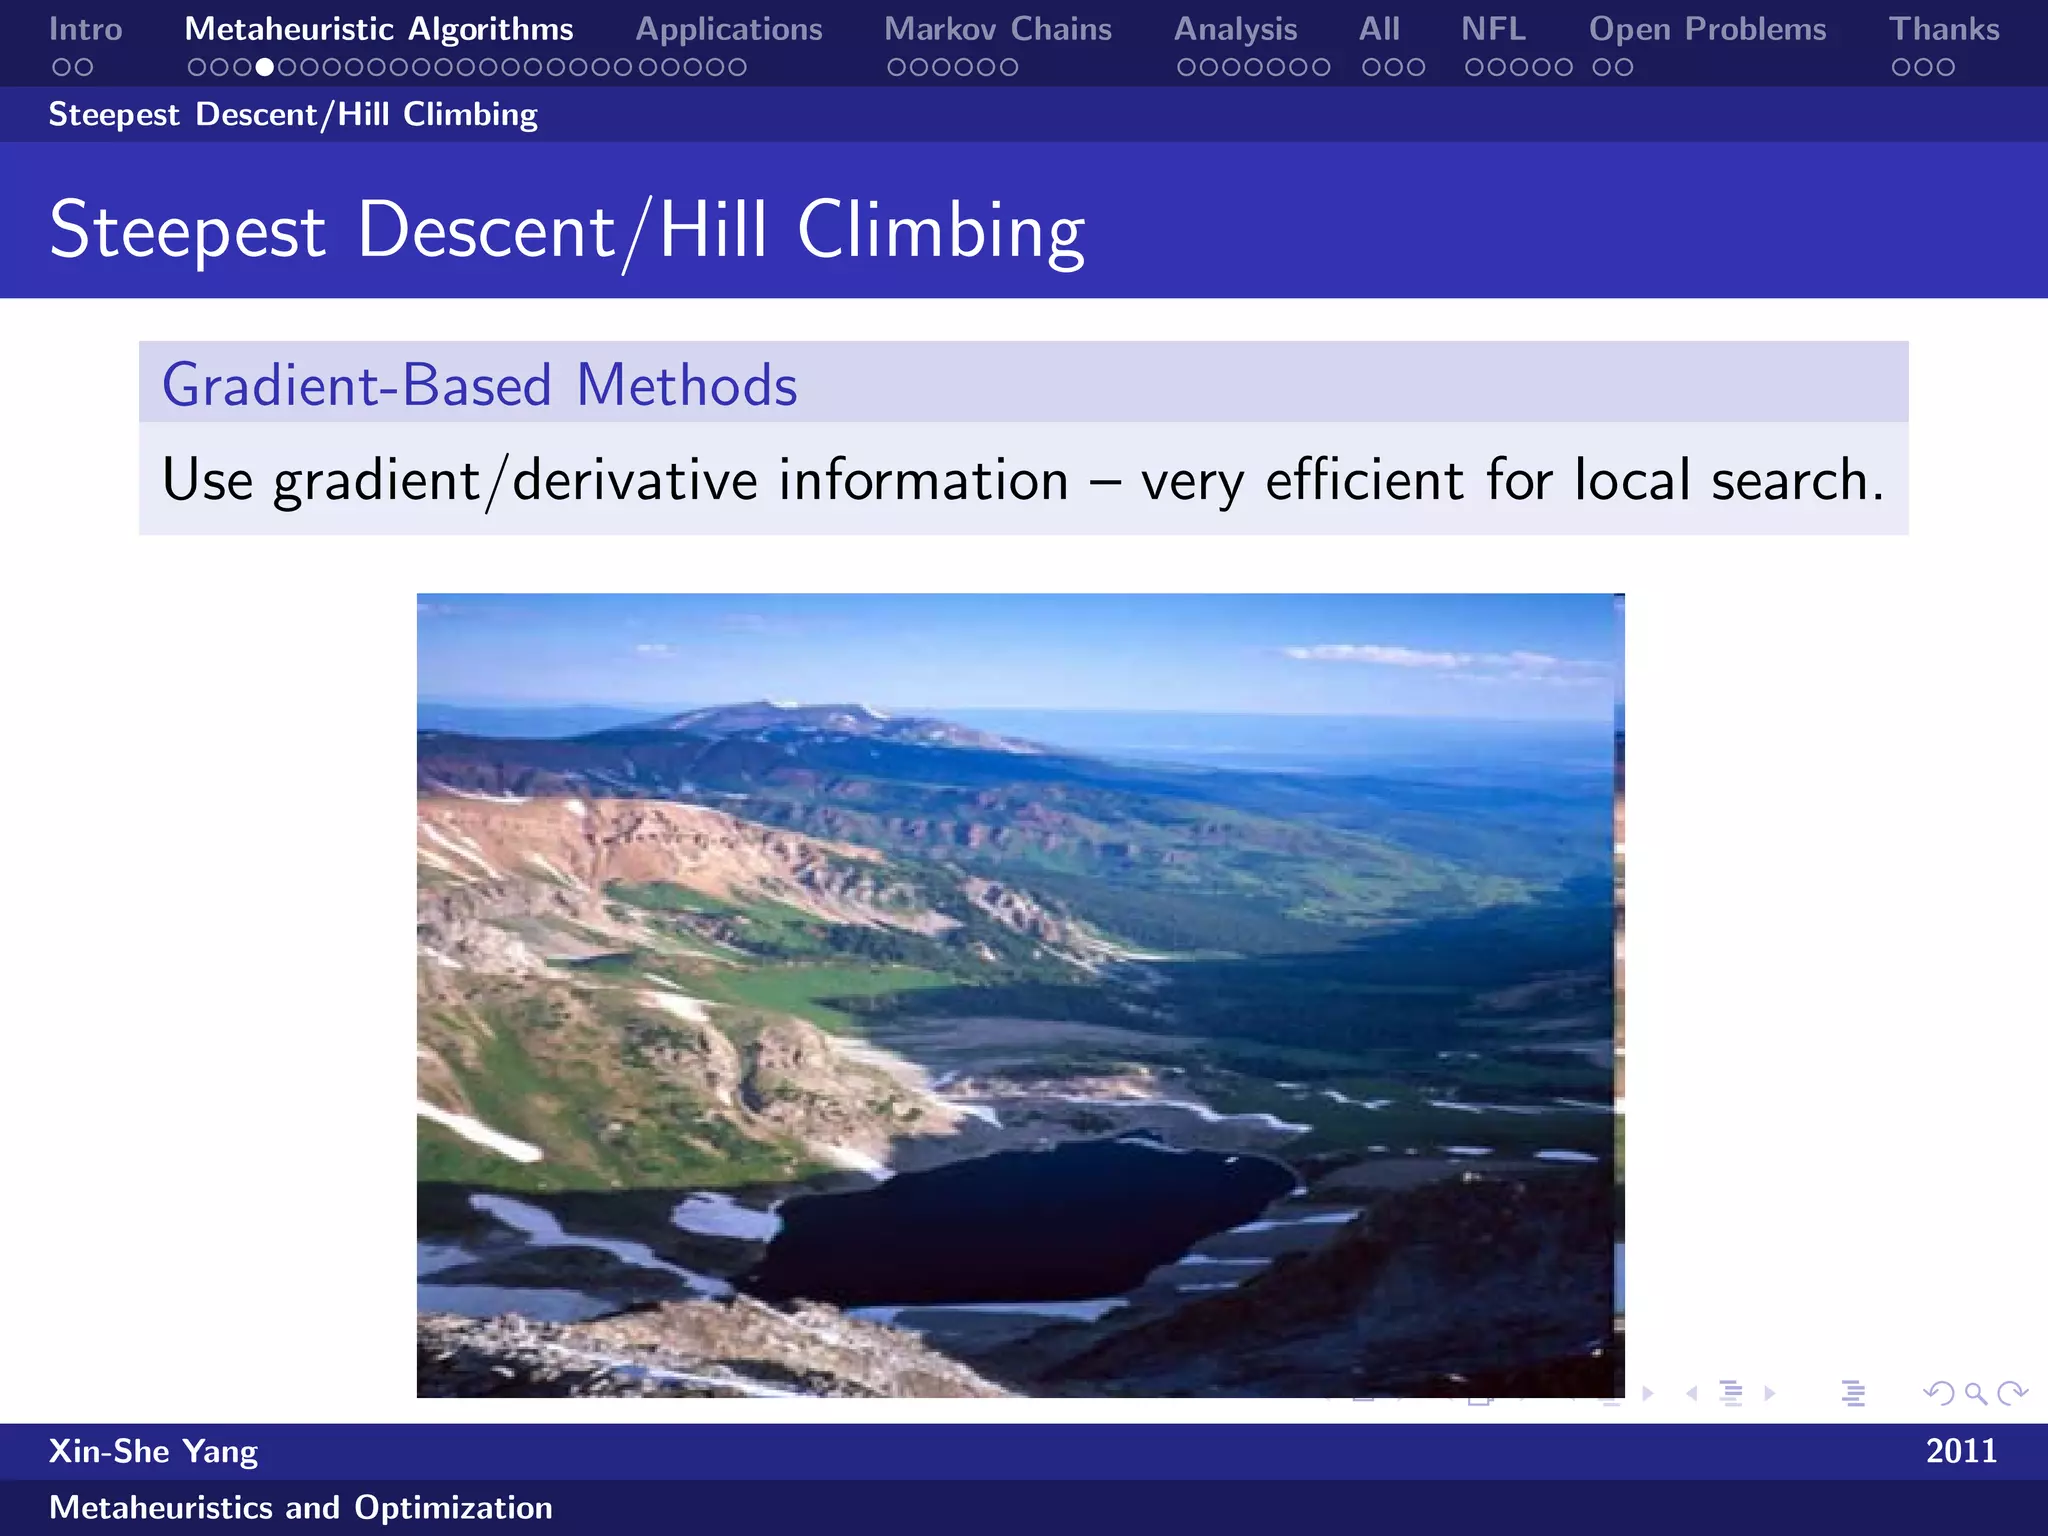Click the go-forward curved arrow icon
Image resolution: width=2048 pixels, height=1536 pixels.
[2012, 1393]
